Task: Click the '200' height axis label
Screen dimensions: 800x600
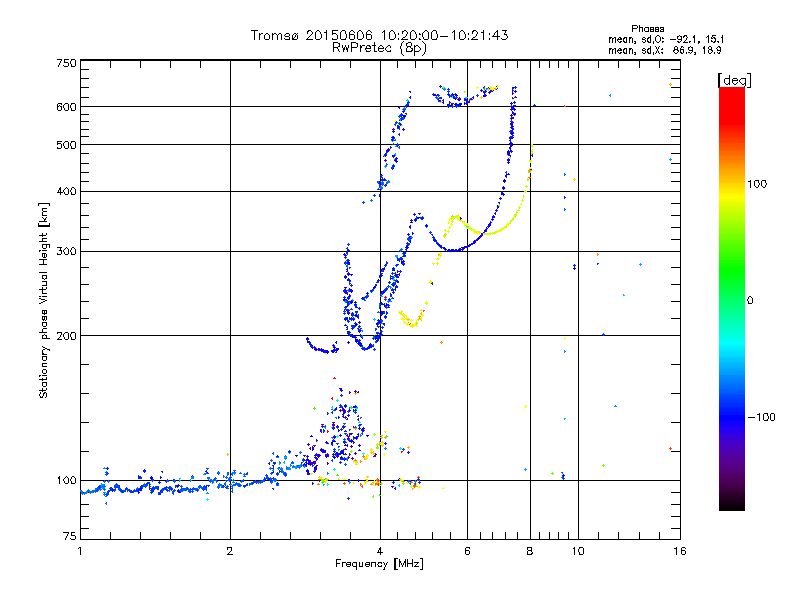Action: [x=66, y=336]
